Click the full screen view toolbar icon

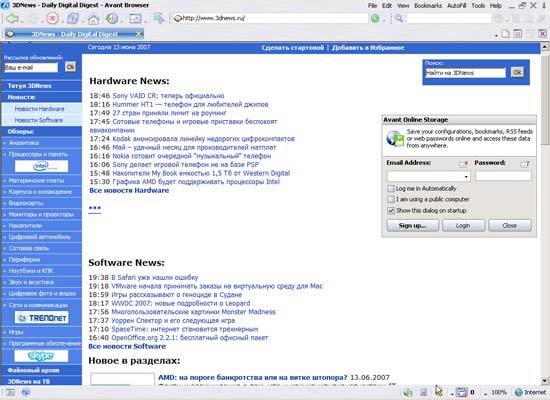pos(135,18)
